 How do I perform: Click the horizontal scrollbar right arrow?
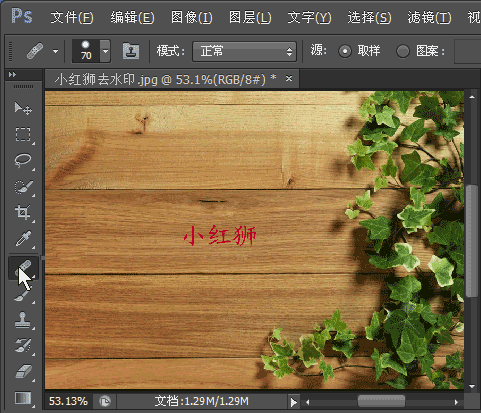[456, 402]
